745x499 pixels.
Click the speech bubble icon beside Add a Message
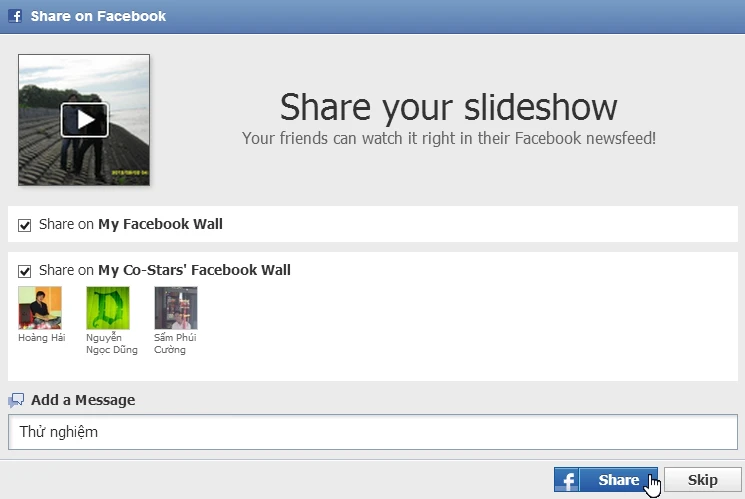tap(16, 400)
